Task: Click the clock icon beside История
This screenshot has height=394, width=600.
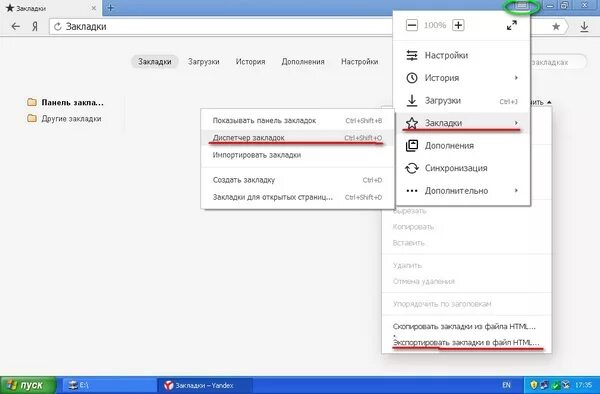Action: click(412, 78)
